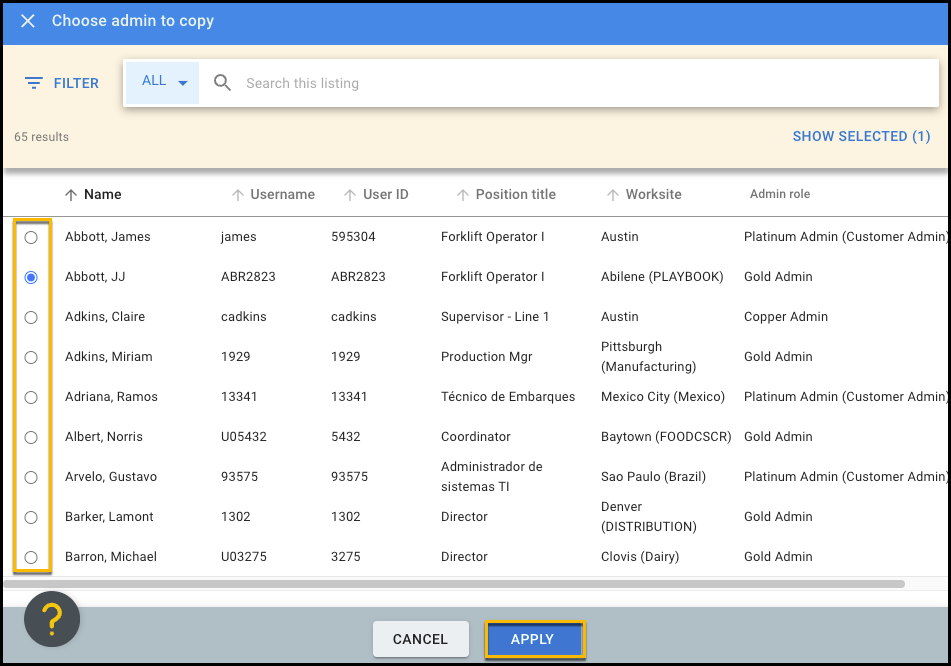Click the Worksite column header
This screenshot has height=666, width=951.
653,195
